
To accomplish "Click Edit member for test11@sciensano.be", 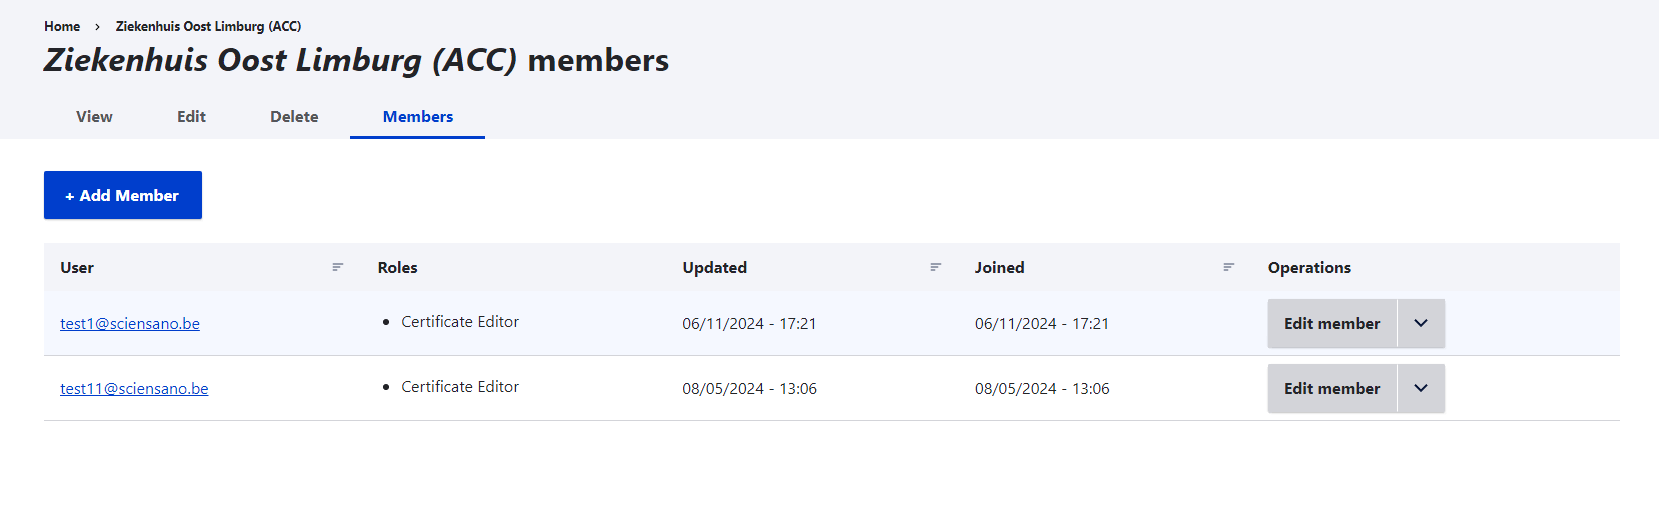I will (1331, 388).
